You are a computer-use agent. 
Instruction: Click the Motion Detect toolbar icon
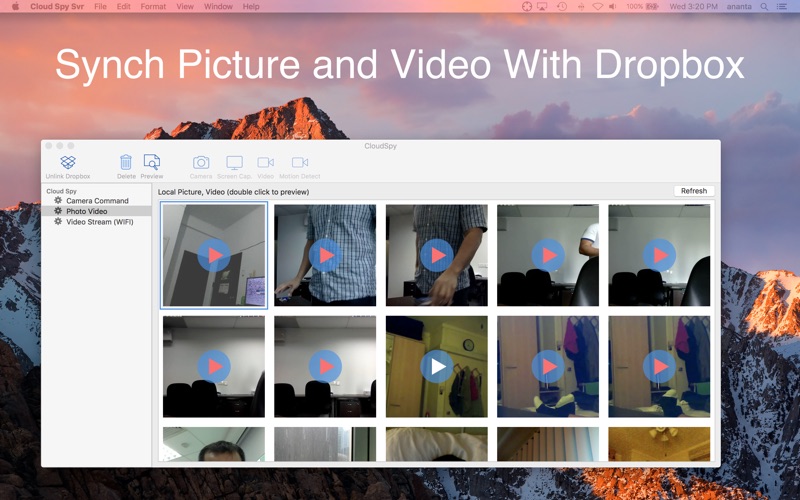tap(299, 162)
